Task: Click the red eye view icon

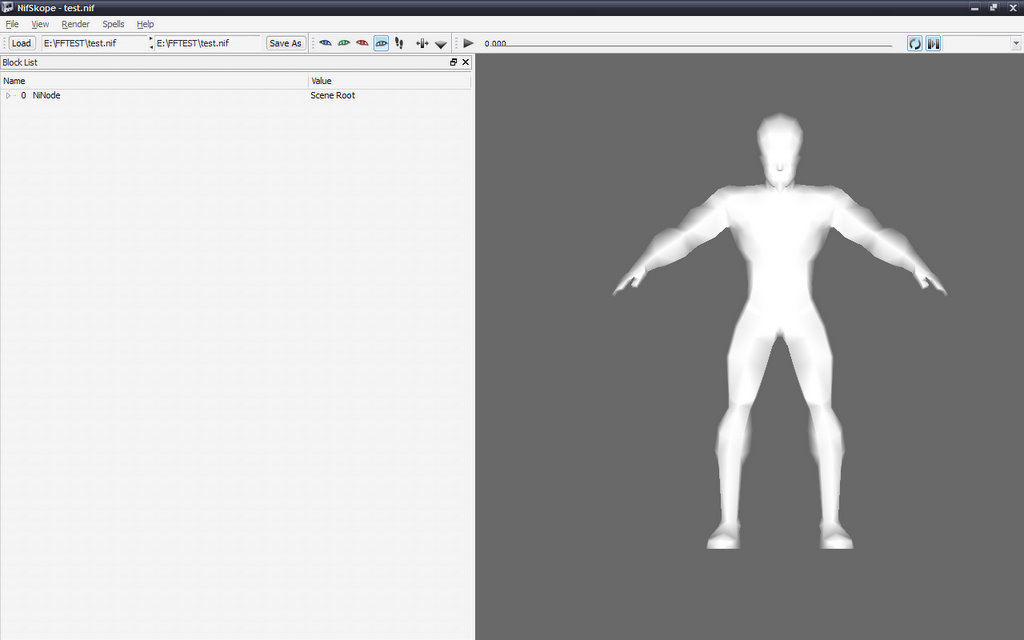Action: tap(362, 43)
